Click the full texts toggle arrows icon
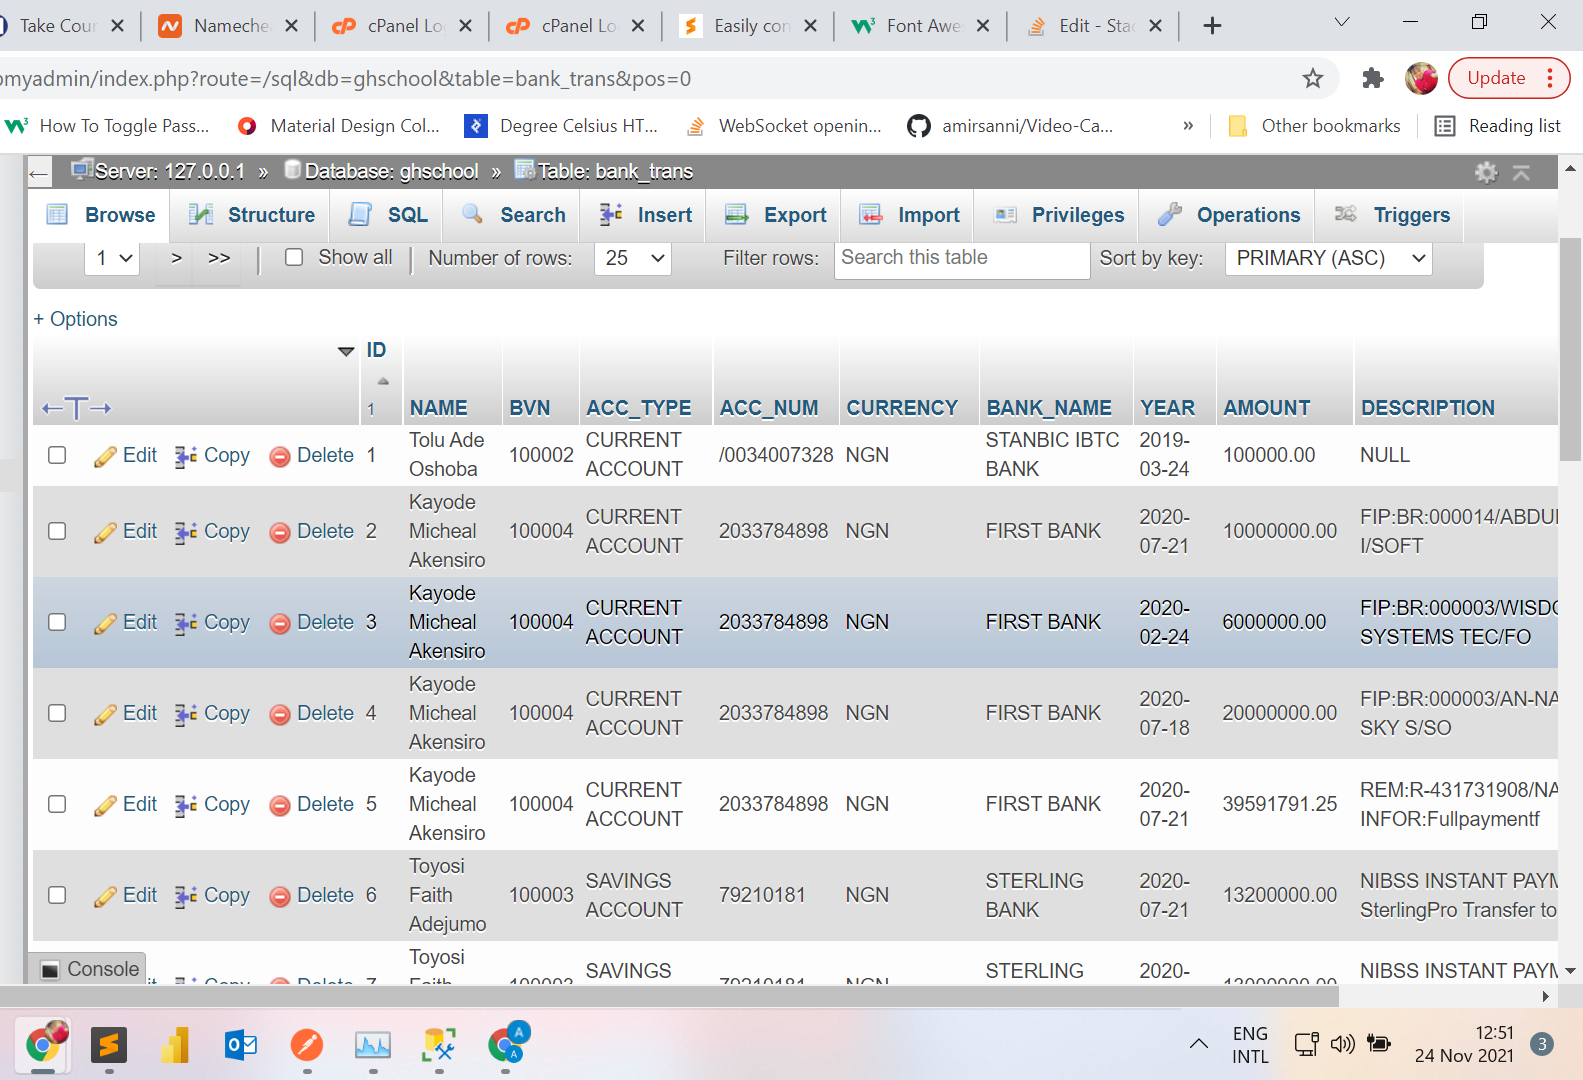 point(76,408)
